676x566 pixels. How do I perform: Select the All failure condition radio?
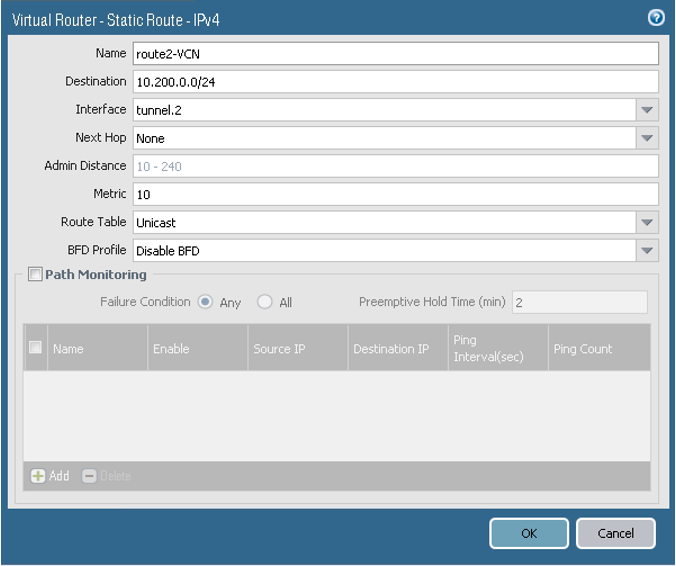pyautogui.click(x=265, y=302)
